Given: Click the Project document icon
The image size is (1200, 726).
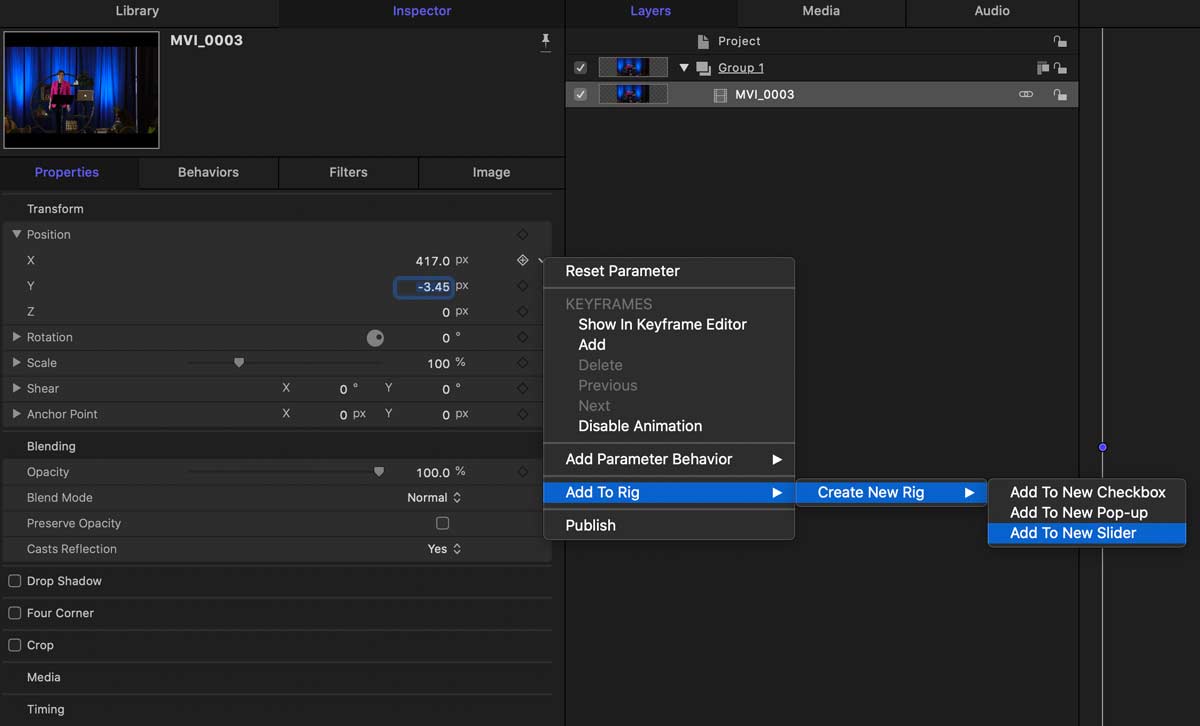Looking at the screenshot, I should click(703, 41).
